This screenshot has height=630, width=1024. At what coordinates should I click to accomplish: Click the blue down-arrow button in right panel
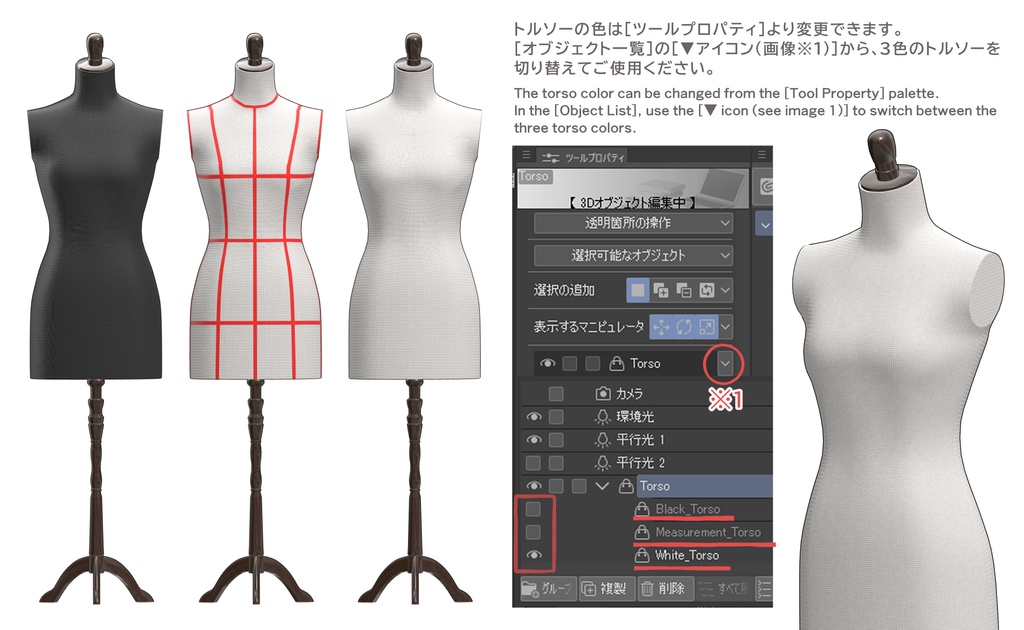click(x=765, y=225)
